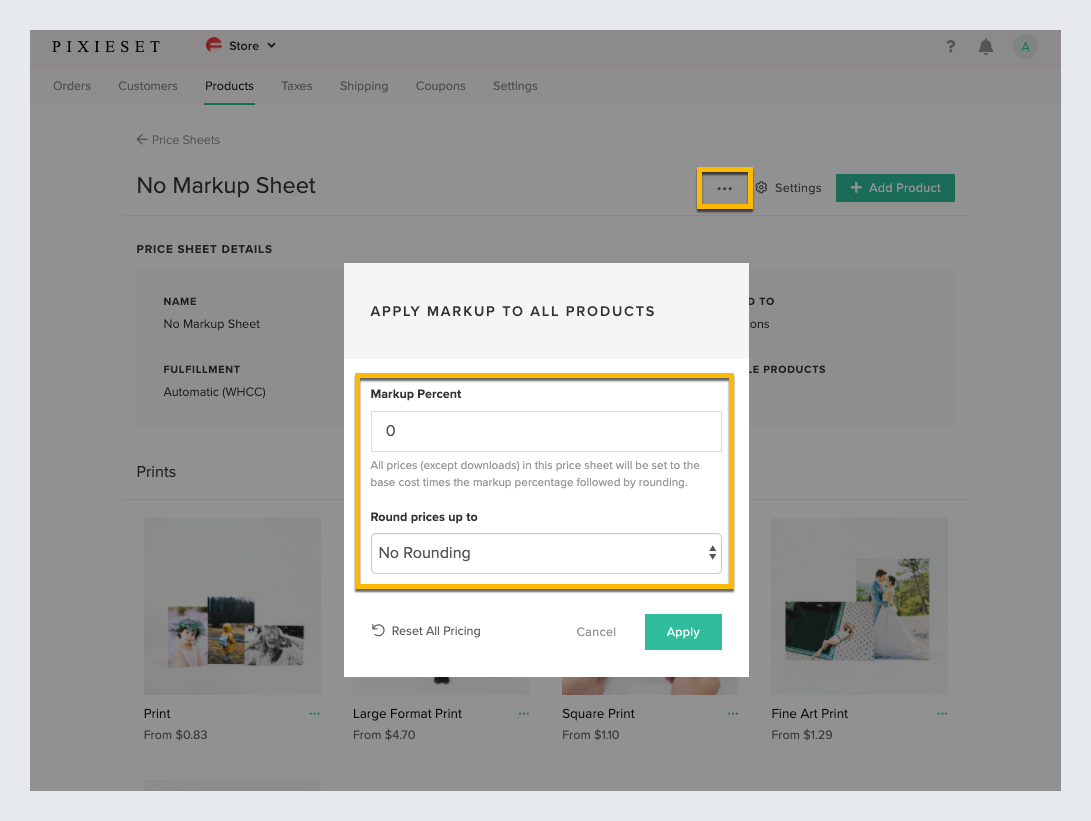The width and height of the screenshot is (1091, 821).
Task: Click the Apply button
Action: click(683, 632)
